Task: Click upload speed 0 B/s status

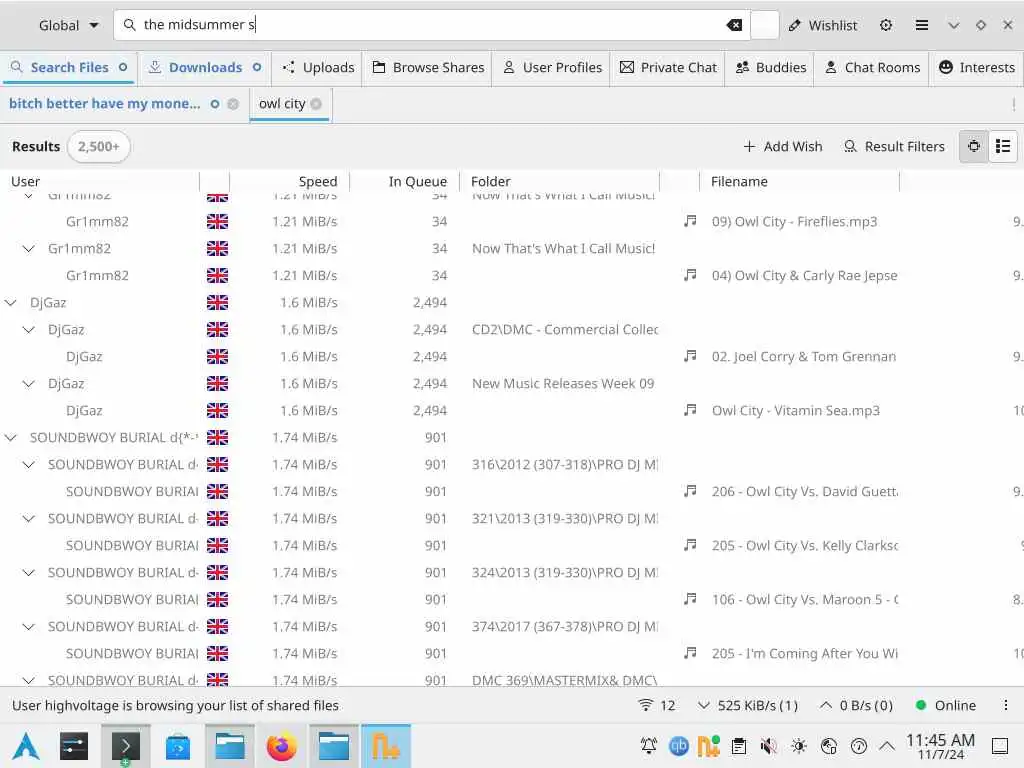Action: click(x=856, y=705)
